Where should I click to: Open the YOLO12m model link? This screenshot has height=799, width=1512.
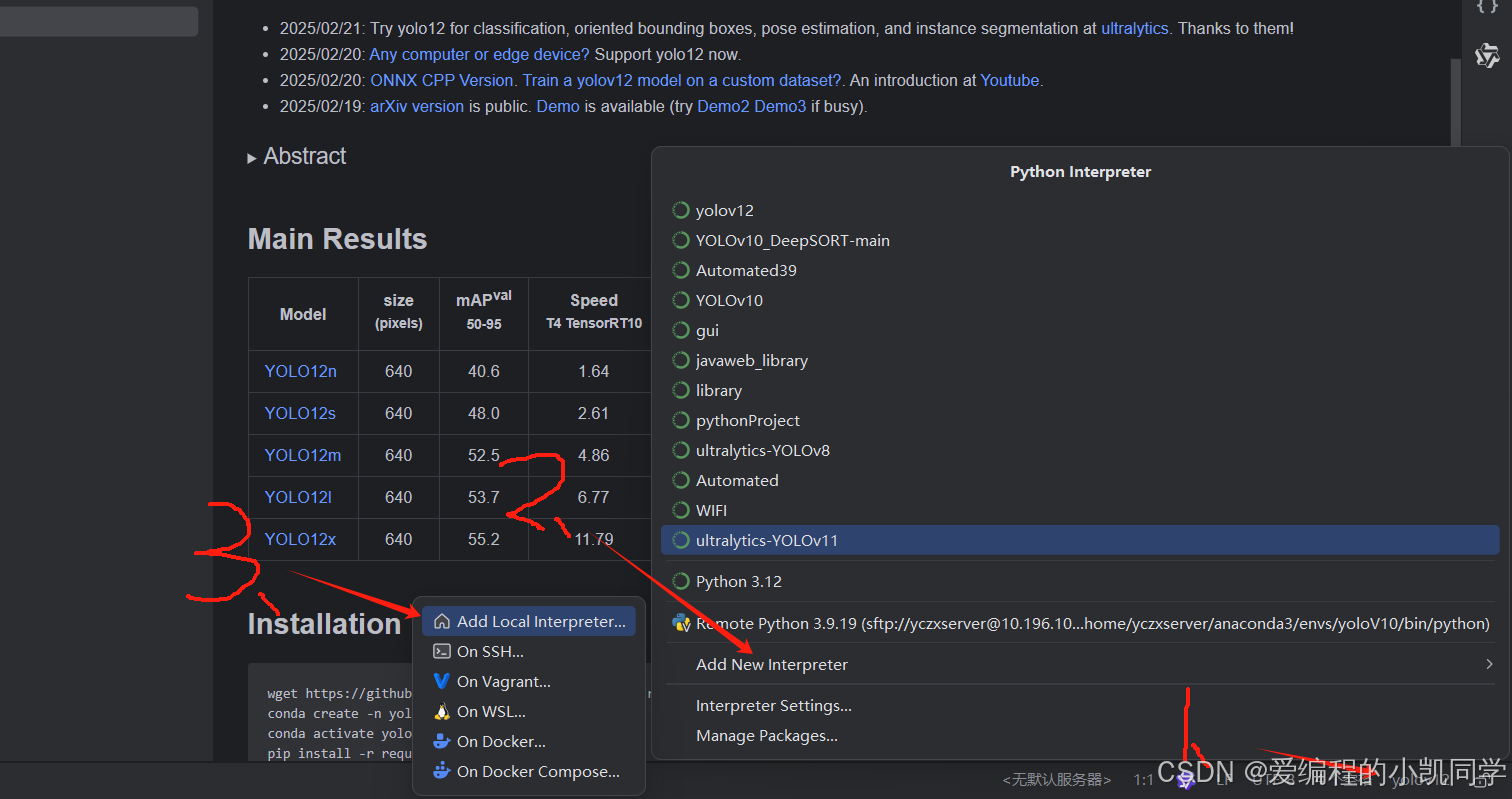(x=303, y=455)
